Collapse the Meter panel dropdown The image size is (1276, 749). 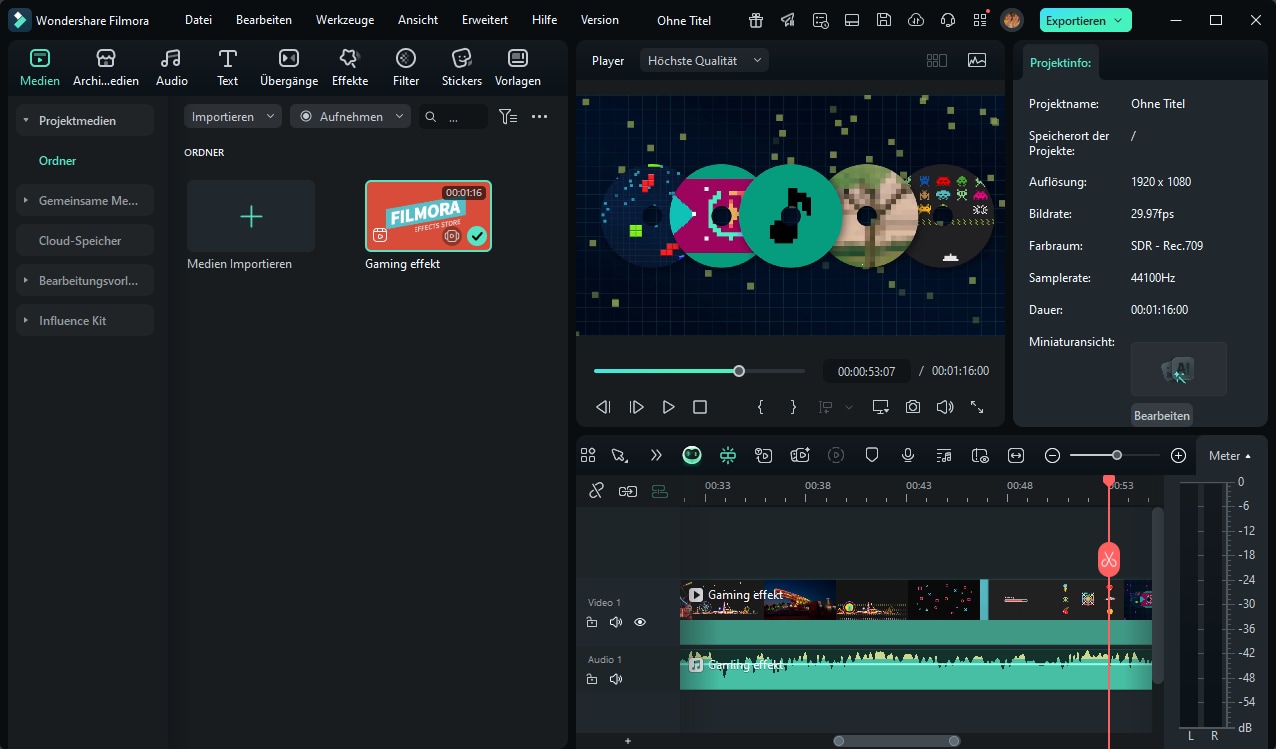click(1230, 455)
